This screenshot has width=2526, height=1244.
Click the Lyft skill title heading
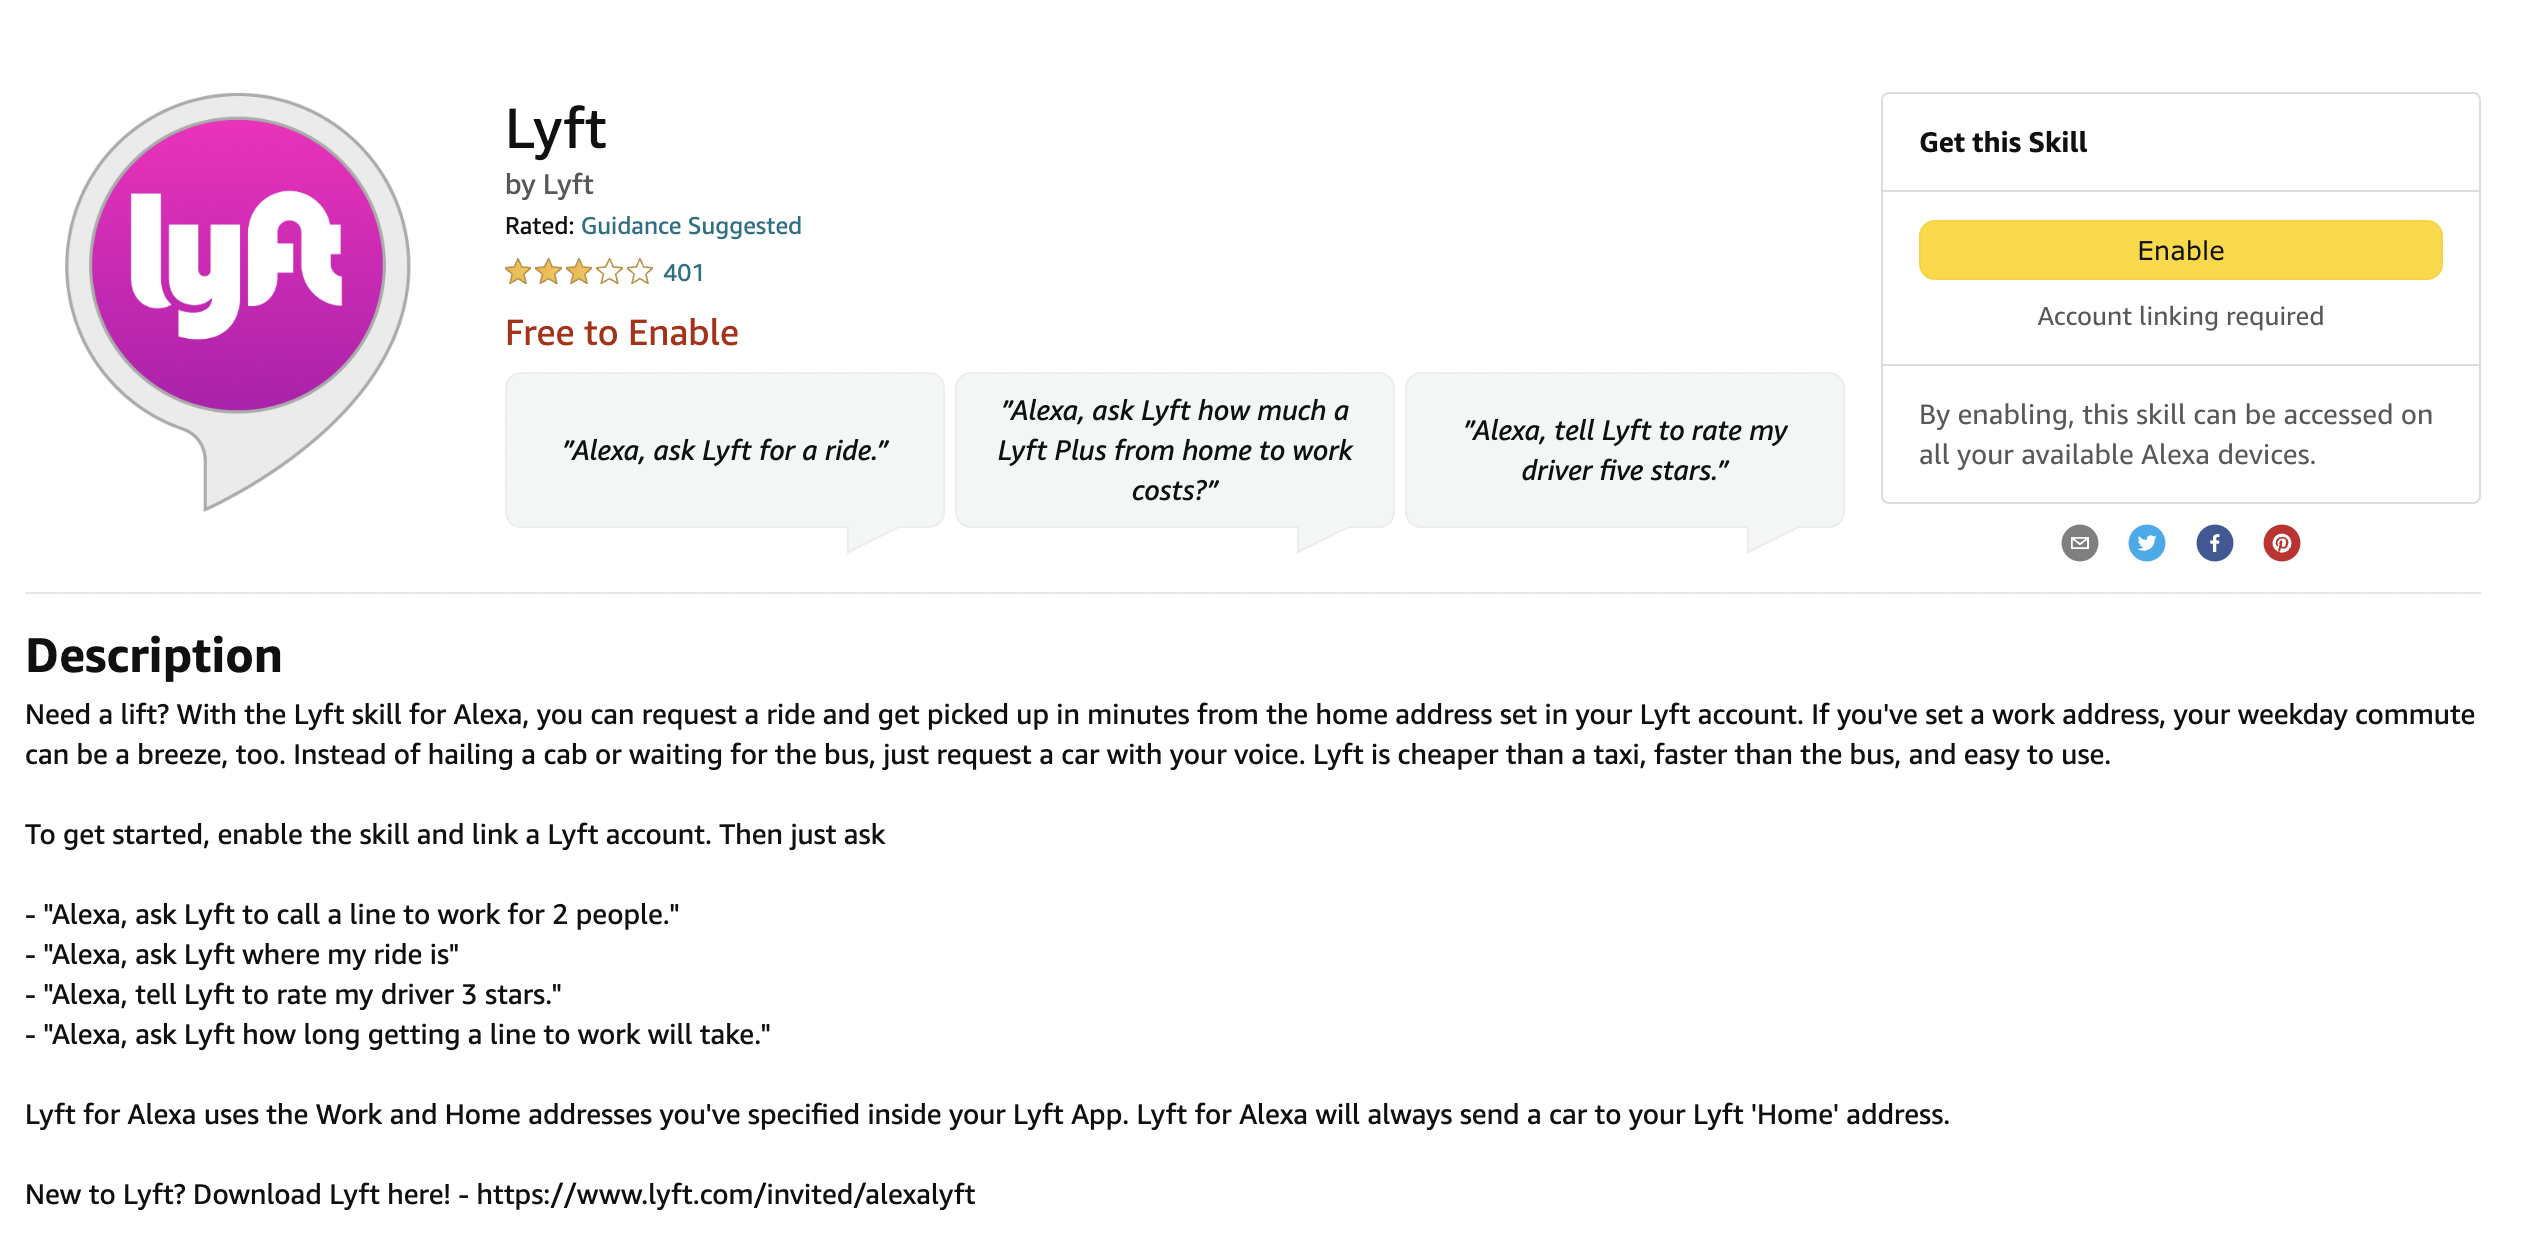[556, 129]
